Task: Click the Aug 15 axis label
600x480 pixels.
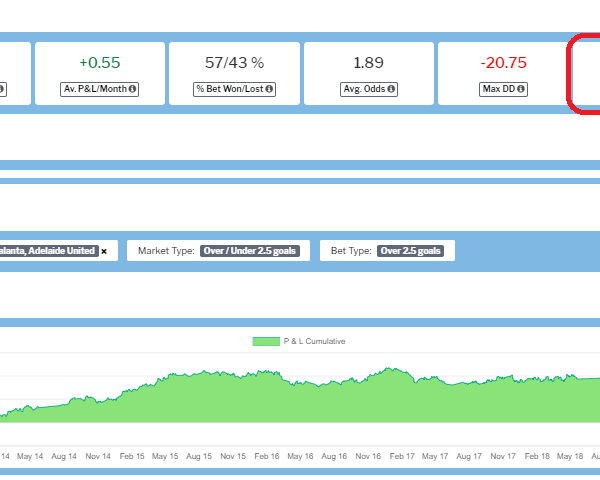Action: tap(199, 456)
